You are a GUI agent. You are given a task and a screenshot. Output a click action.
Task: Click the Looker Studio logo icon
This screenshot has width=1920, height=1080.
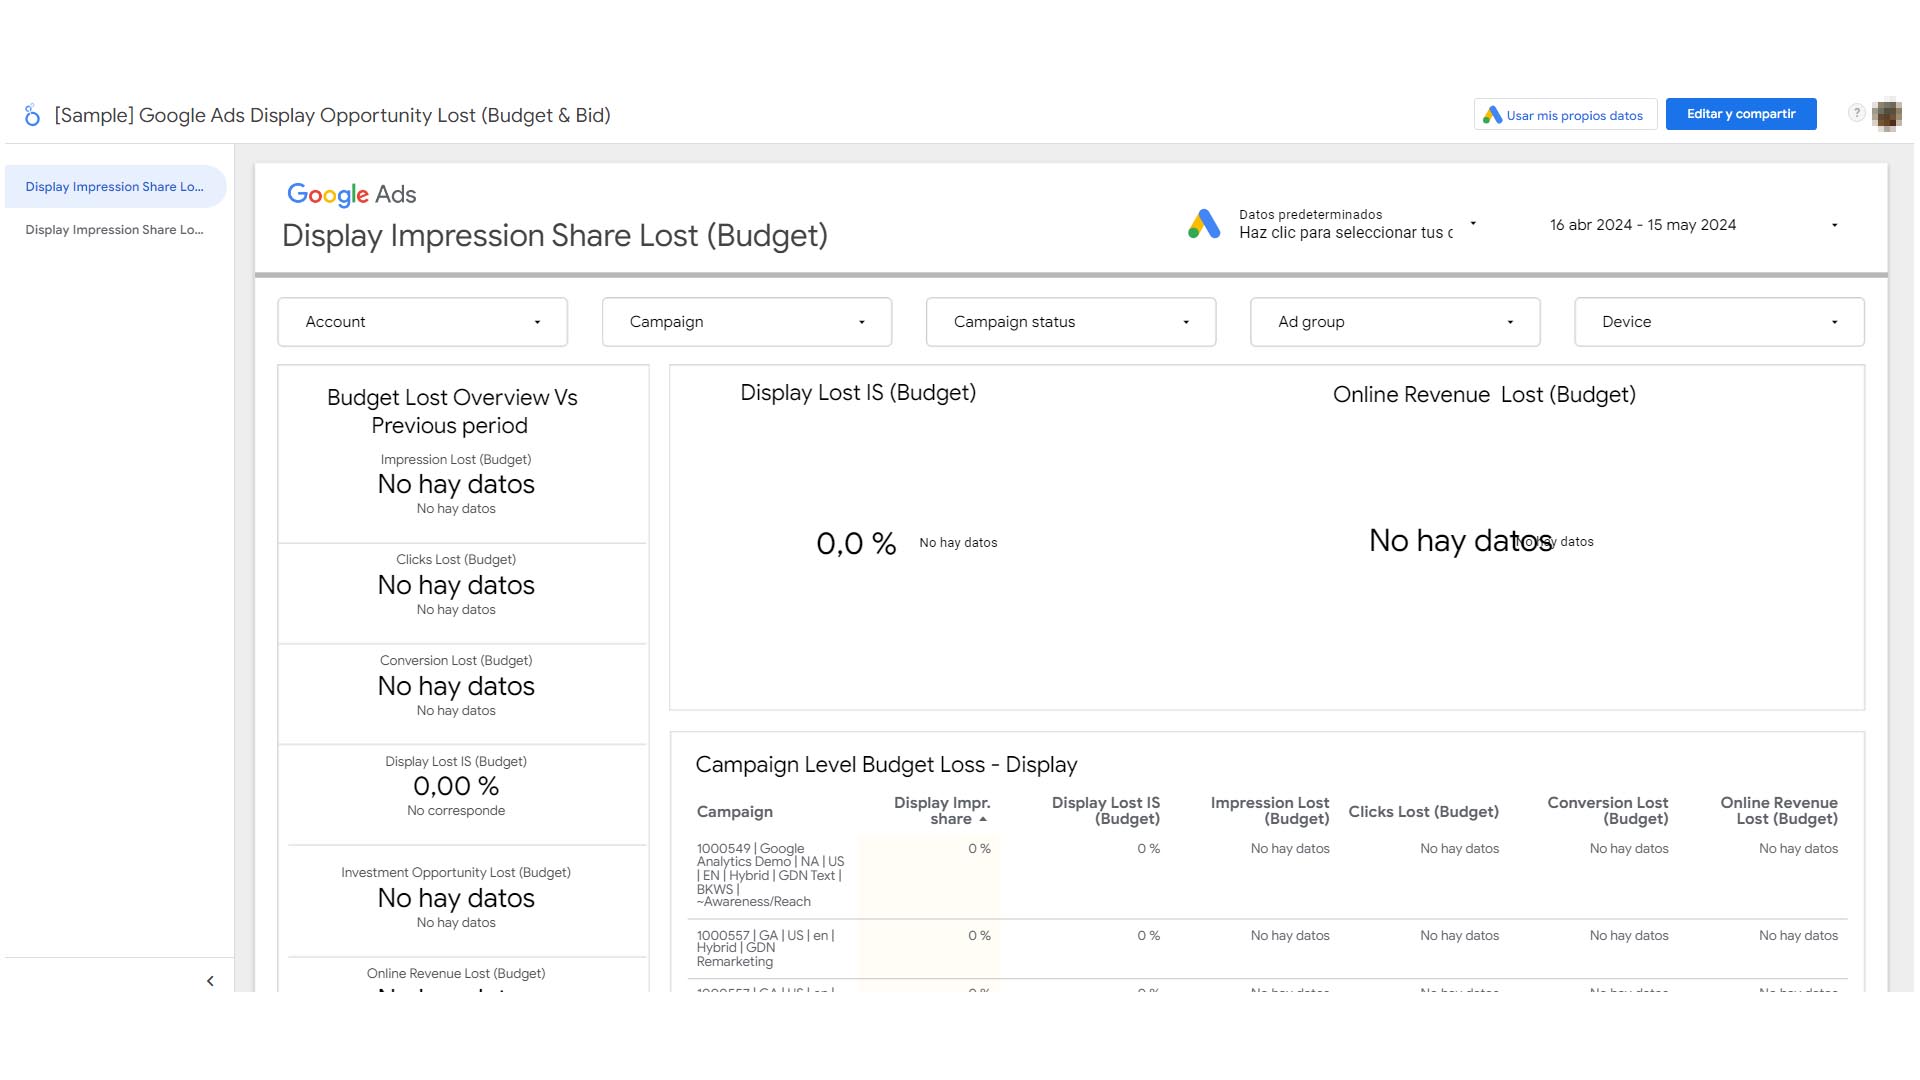coord(32,115)
